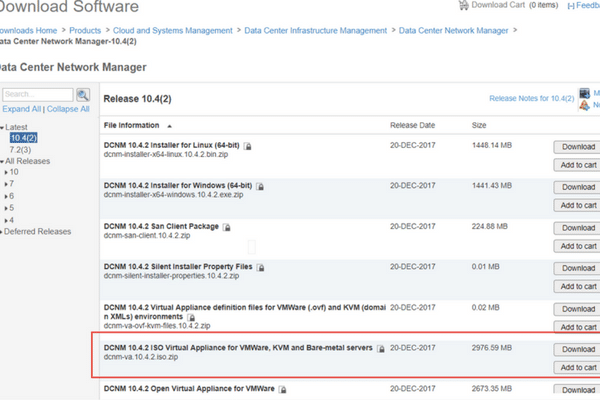Click lock icon beside Virtual Appliance definition files
This screenshot has width=600, height=400.
[x=191, y=317]
